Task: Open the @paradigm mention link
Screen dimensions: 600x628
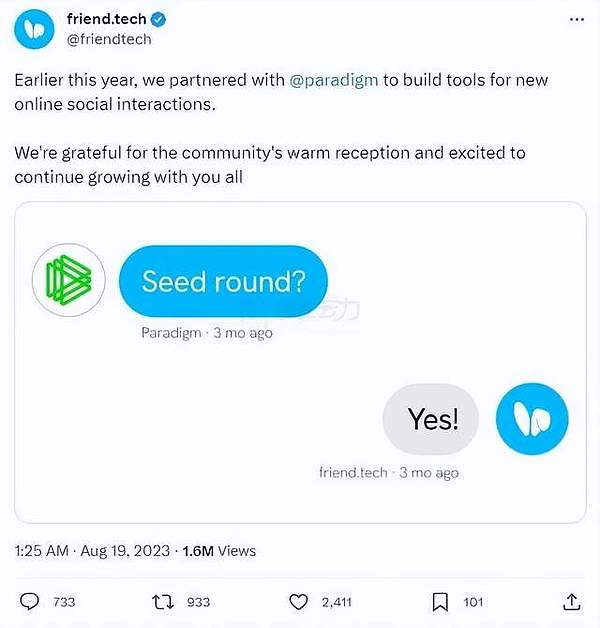Action: [x=333, y=80]
